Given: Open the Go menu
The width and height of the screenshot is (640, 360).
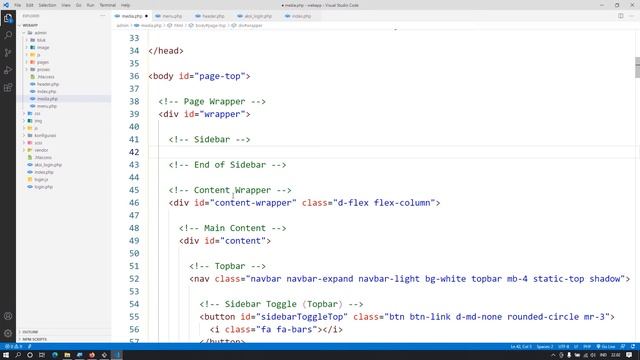Looking at the screenshot, I should [x=78, y=5].
